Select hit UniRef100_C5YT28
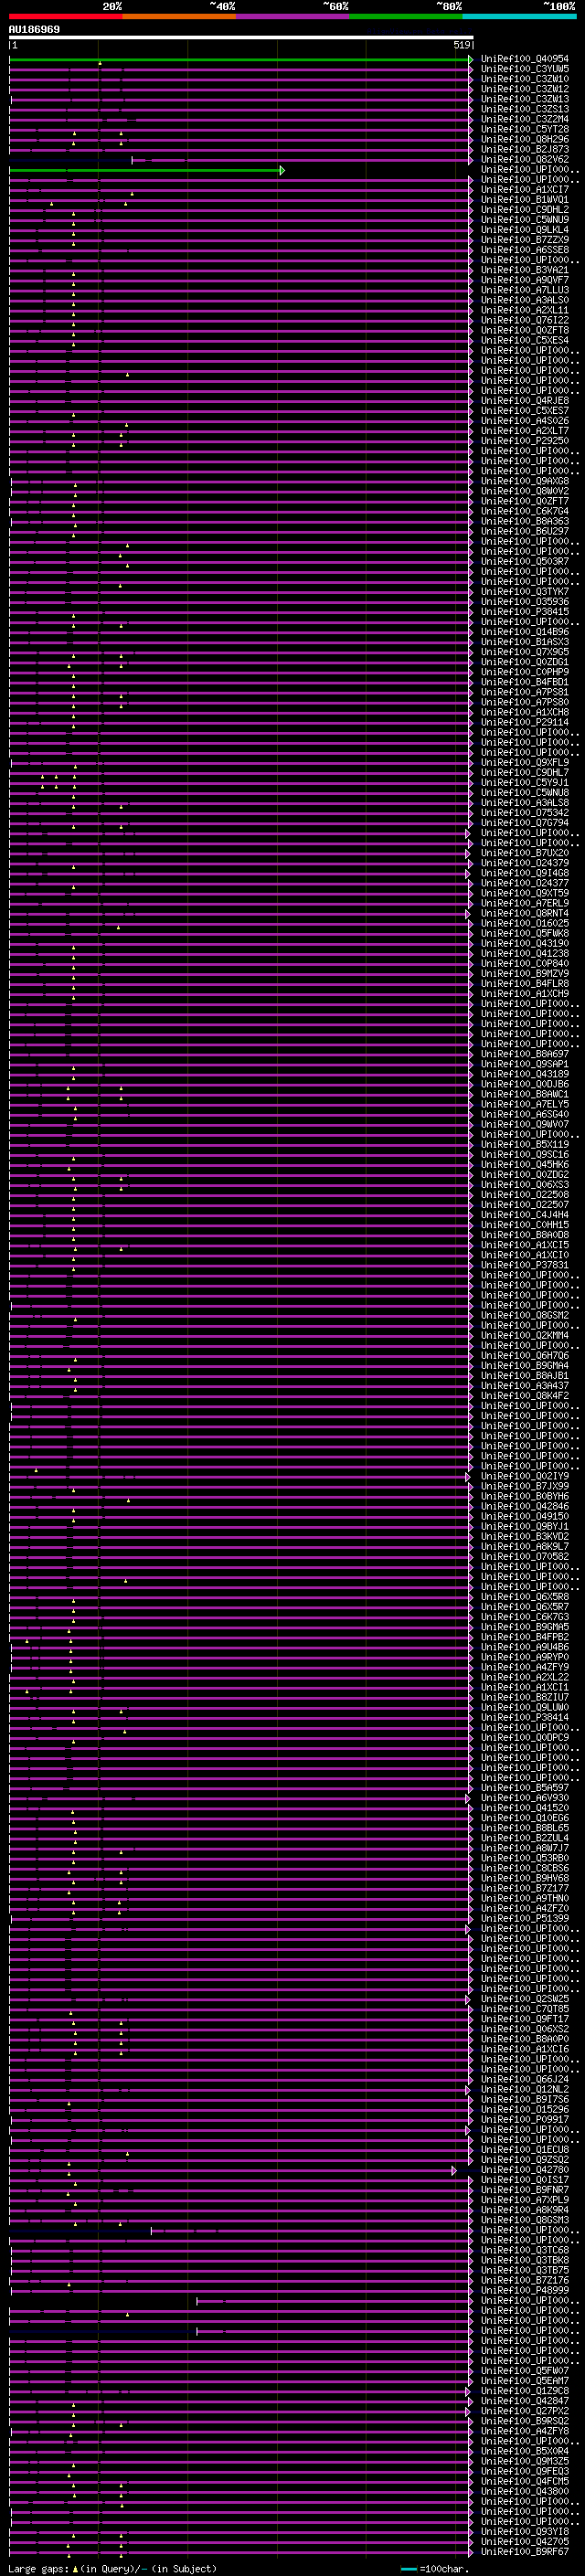585x2576 pixels. tap(525, 129)
